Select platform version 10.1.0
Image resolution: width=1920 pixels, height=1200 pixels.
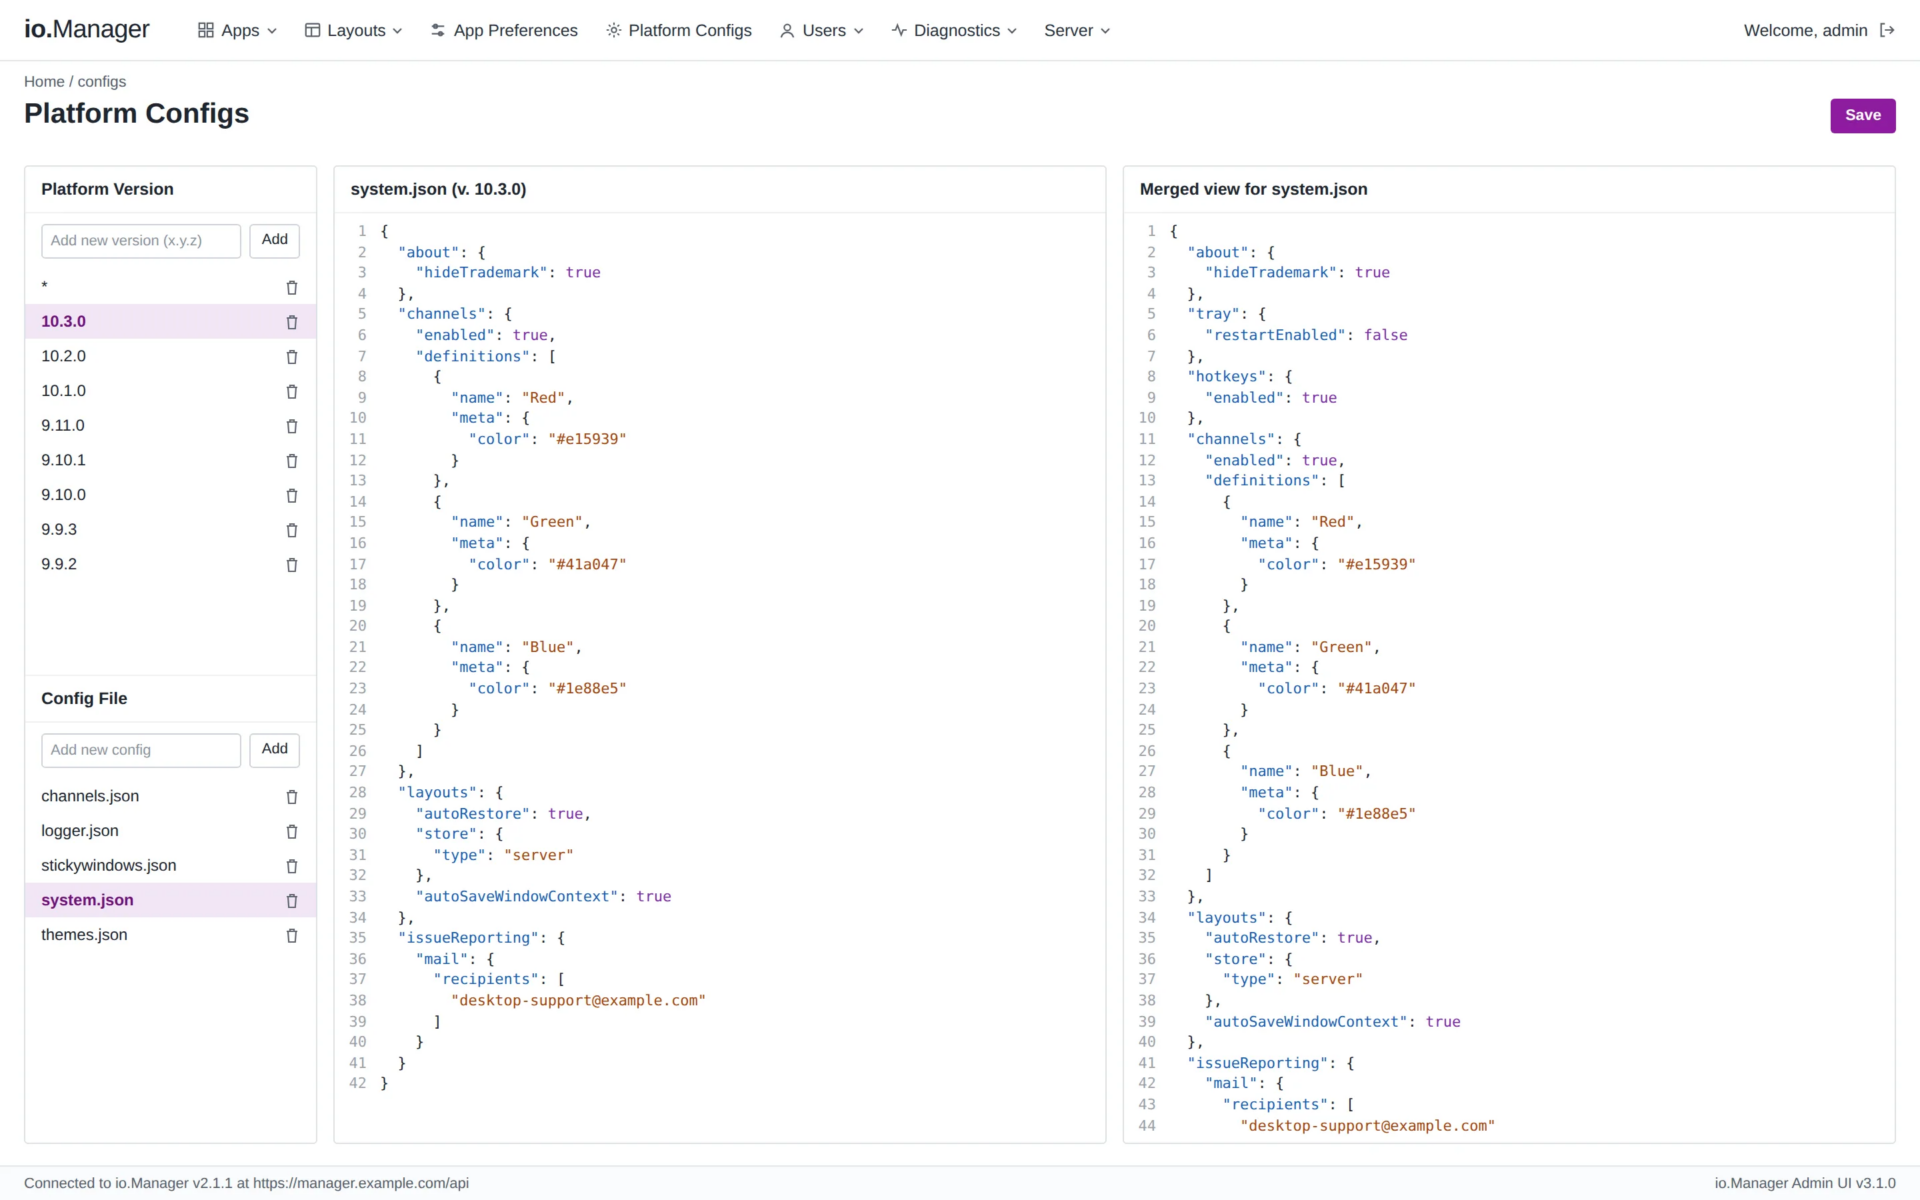click(x=171, y=391)
